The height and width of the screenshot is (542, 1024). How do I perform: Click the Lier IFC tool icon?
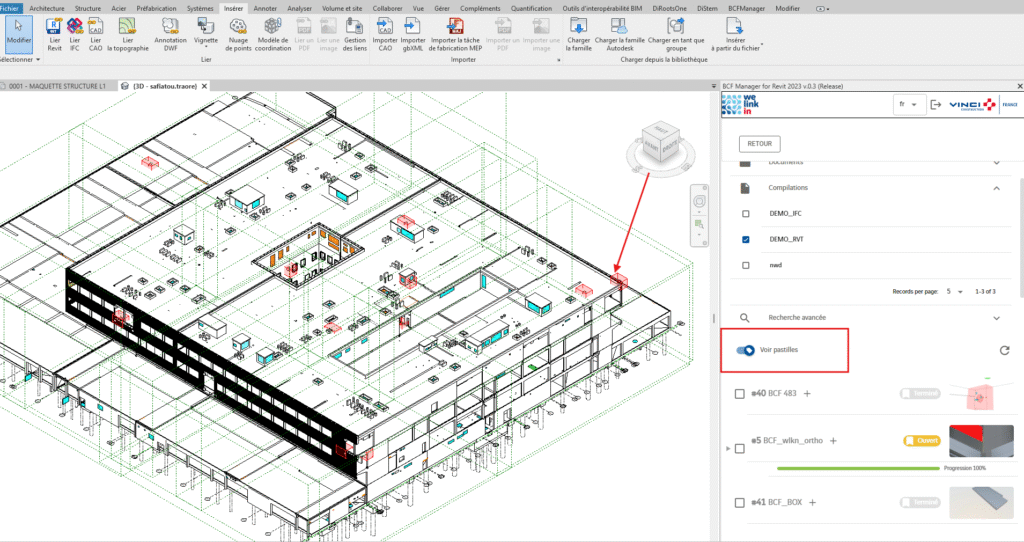coord(75,28)
